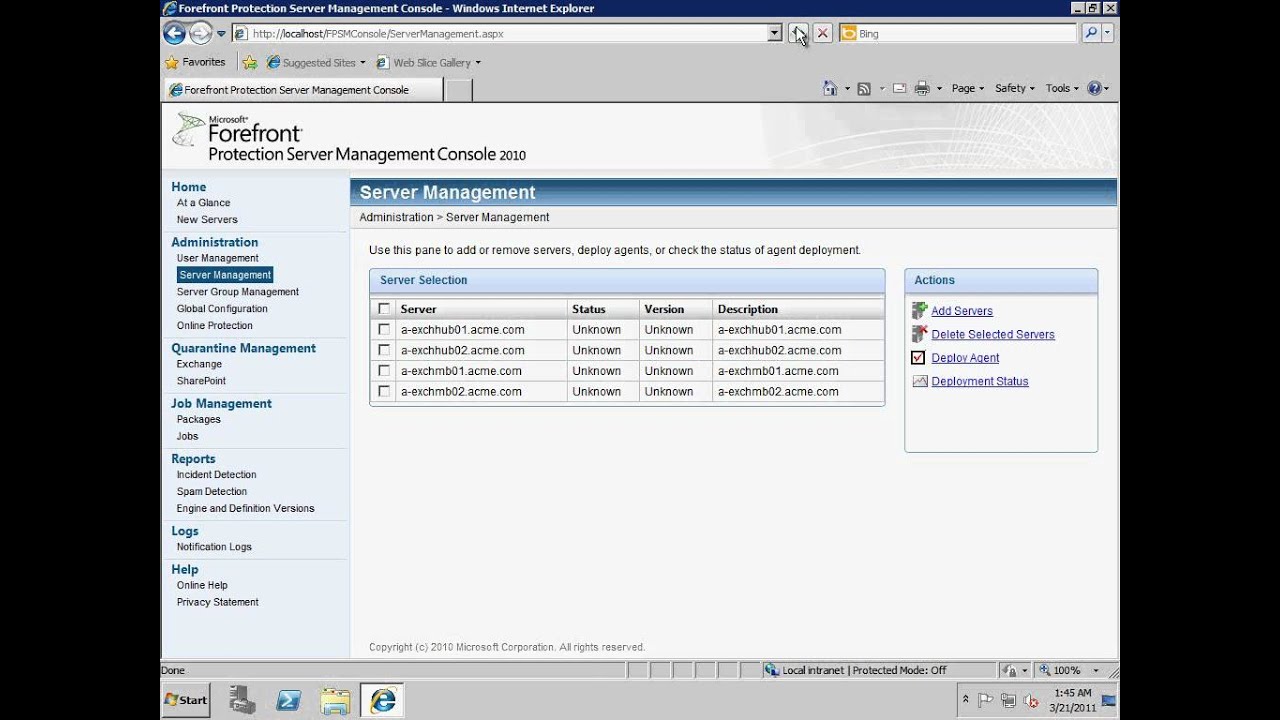Image resolution: width=1280 pixels, height=720 pixels.
Task: Click the Add to Favorites Bar icon
Action: click(x=250, y=62)
